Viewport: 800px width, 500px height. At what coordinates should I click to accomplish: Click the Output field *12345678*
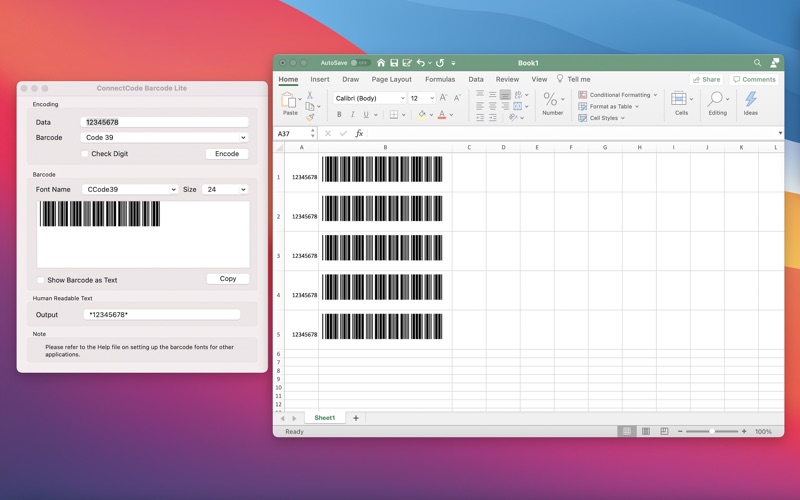click(x=162, y=314)
